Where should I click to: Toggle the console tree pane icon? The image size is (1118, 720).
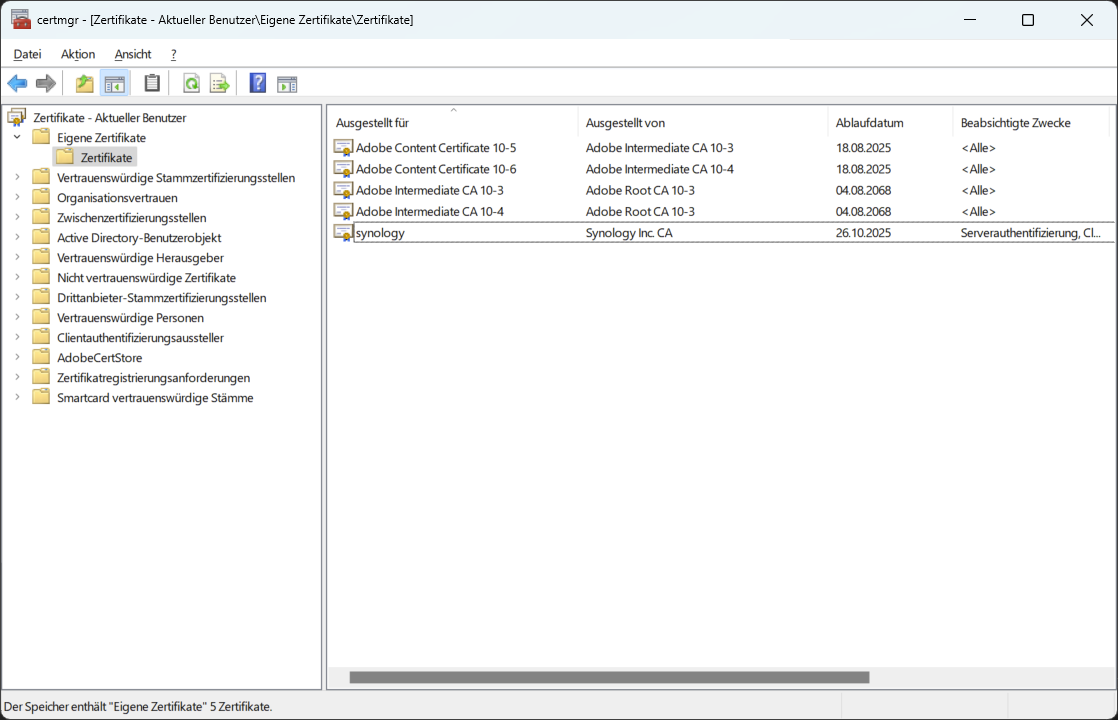coord(115,83)
